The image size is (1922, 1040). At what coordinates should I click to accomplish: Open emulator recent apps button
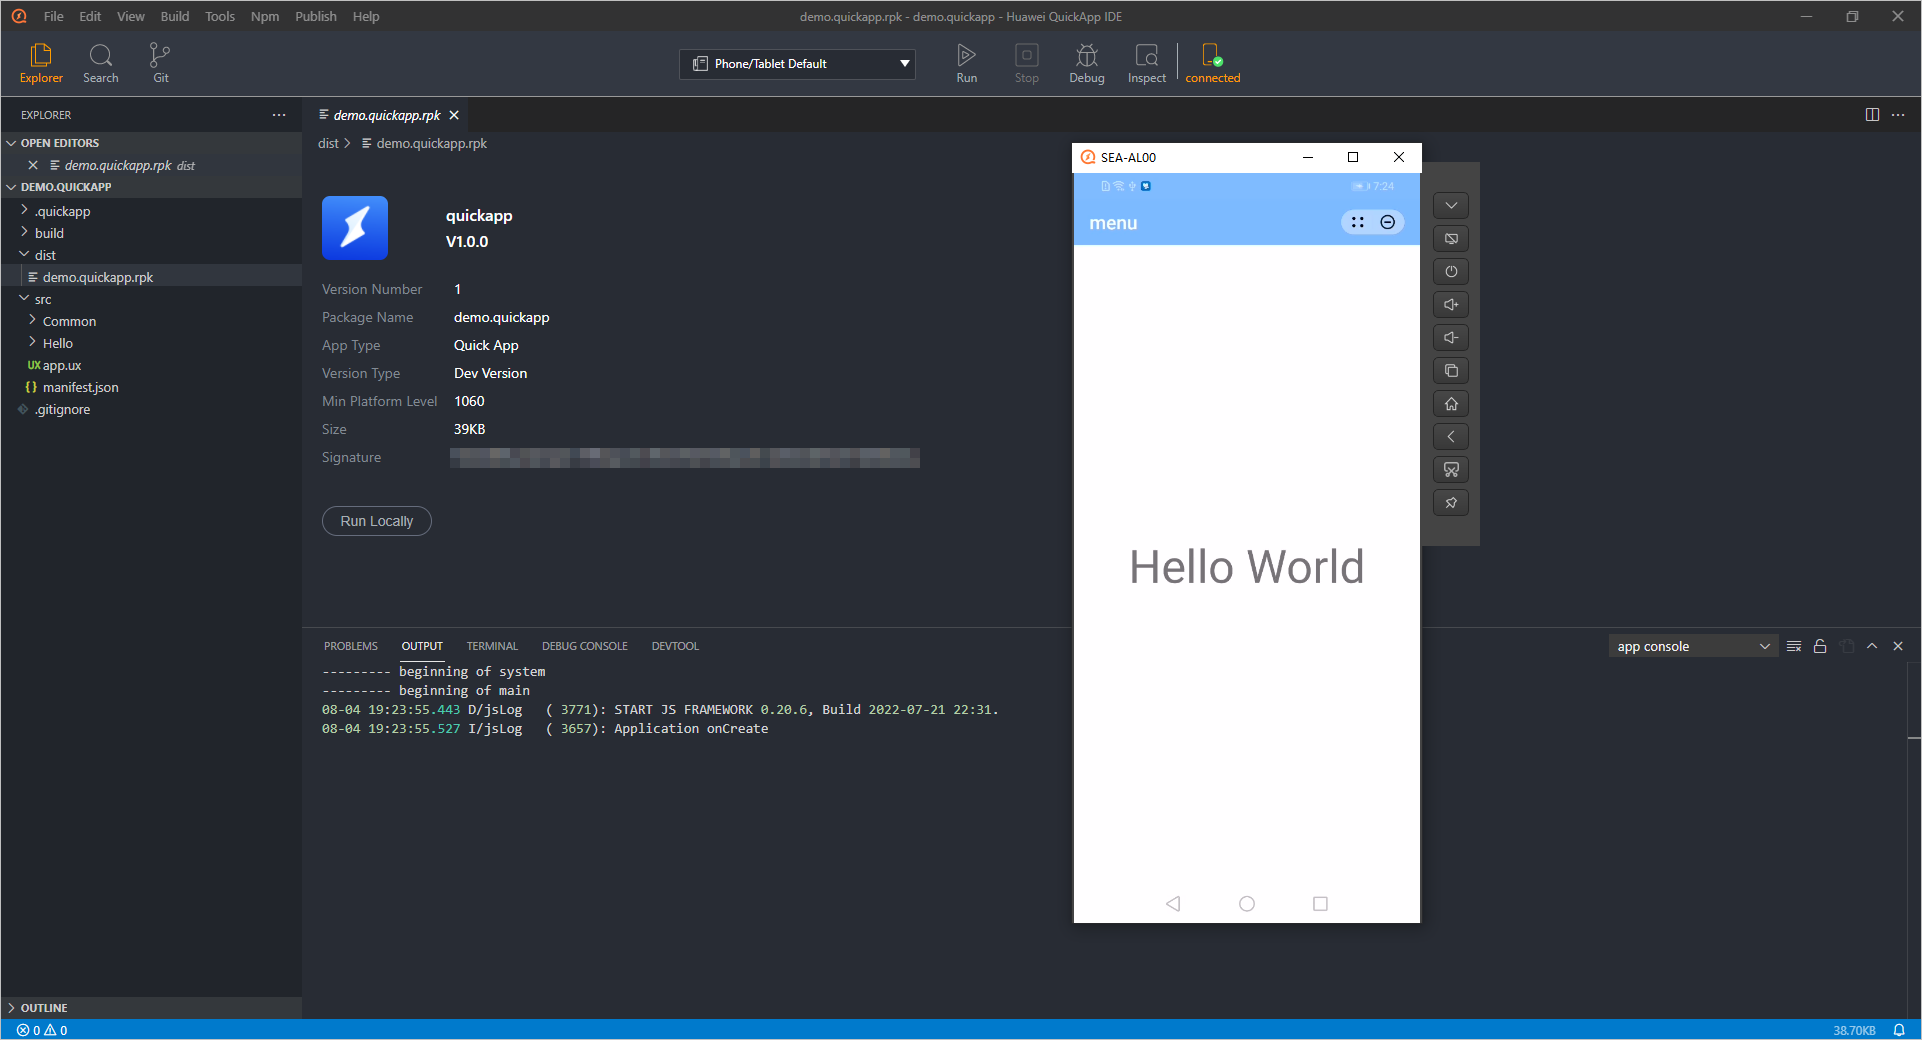pos(1451,371)
